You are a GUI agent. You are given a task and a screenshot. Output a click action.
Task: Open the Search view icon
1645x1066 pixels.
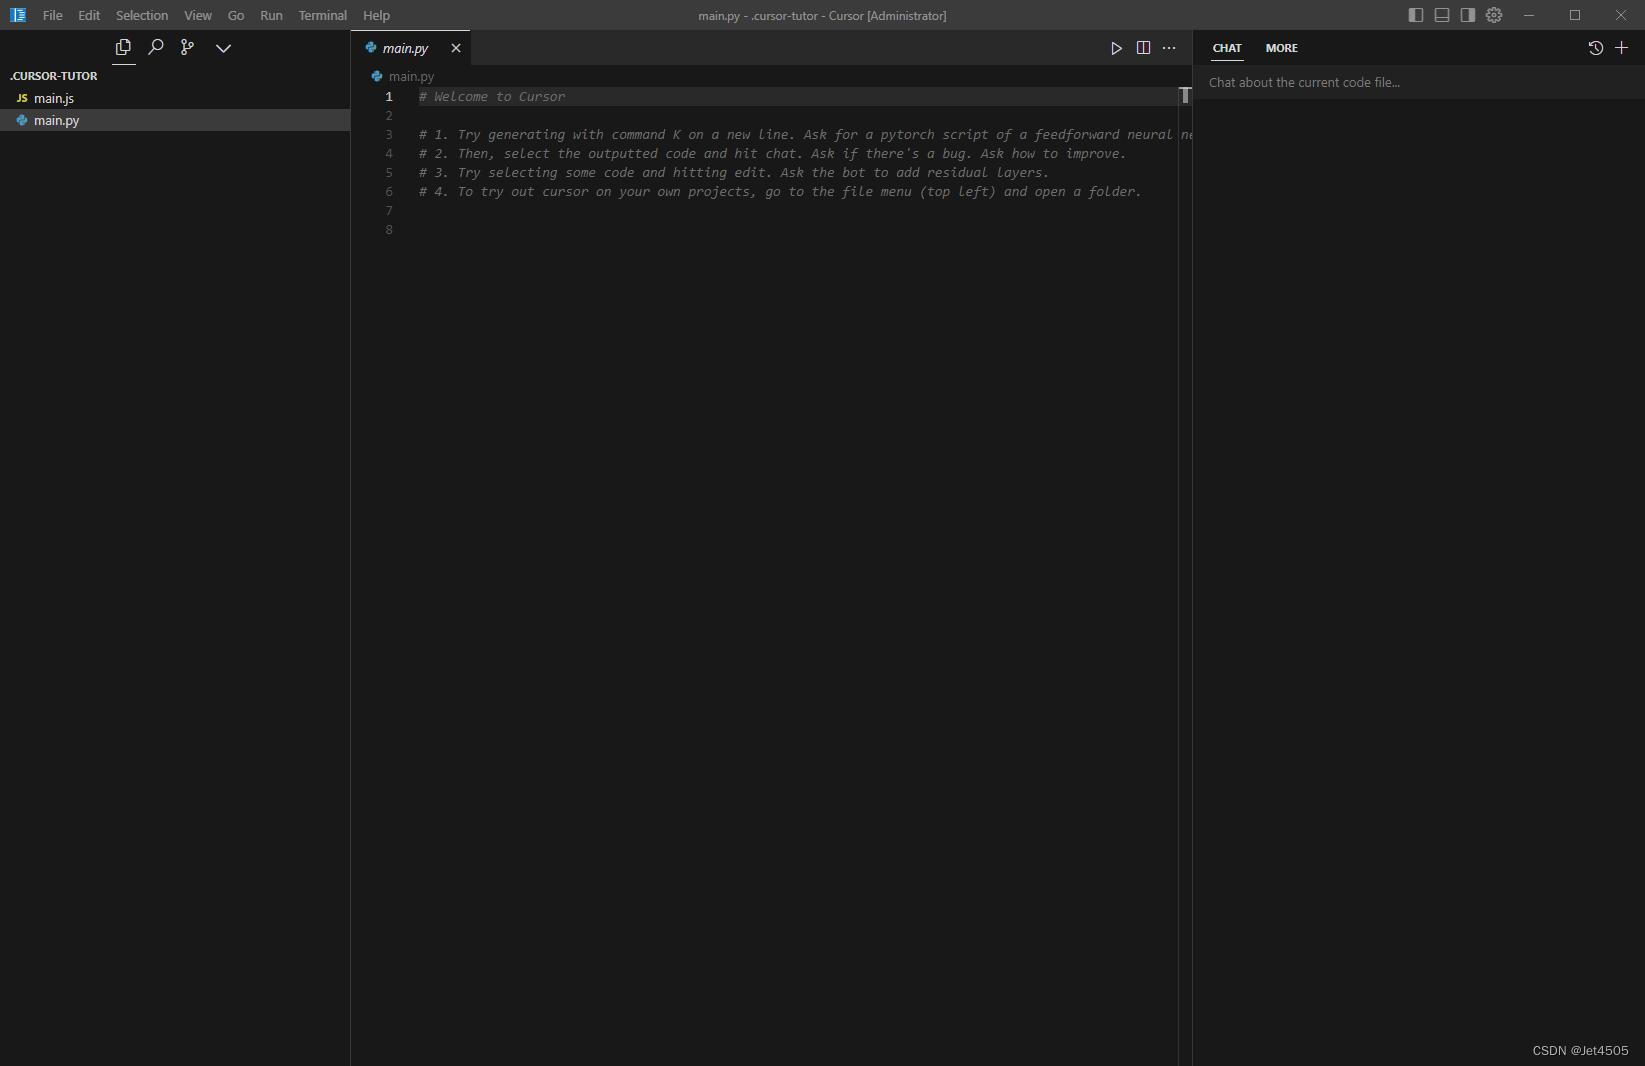[155, 47]
